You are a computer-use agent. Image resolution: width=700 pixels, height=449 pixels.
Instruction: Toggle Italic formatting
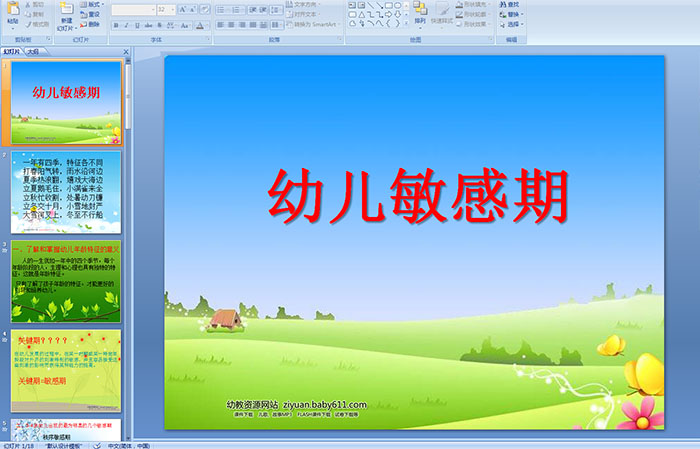tap(126, 25)
